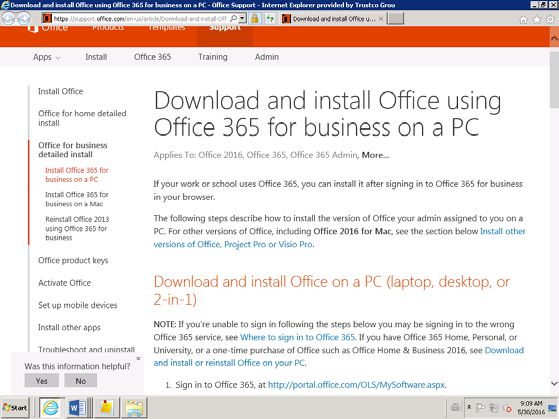Click the scrollbar down arrow

tap(554, 384)
